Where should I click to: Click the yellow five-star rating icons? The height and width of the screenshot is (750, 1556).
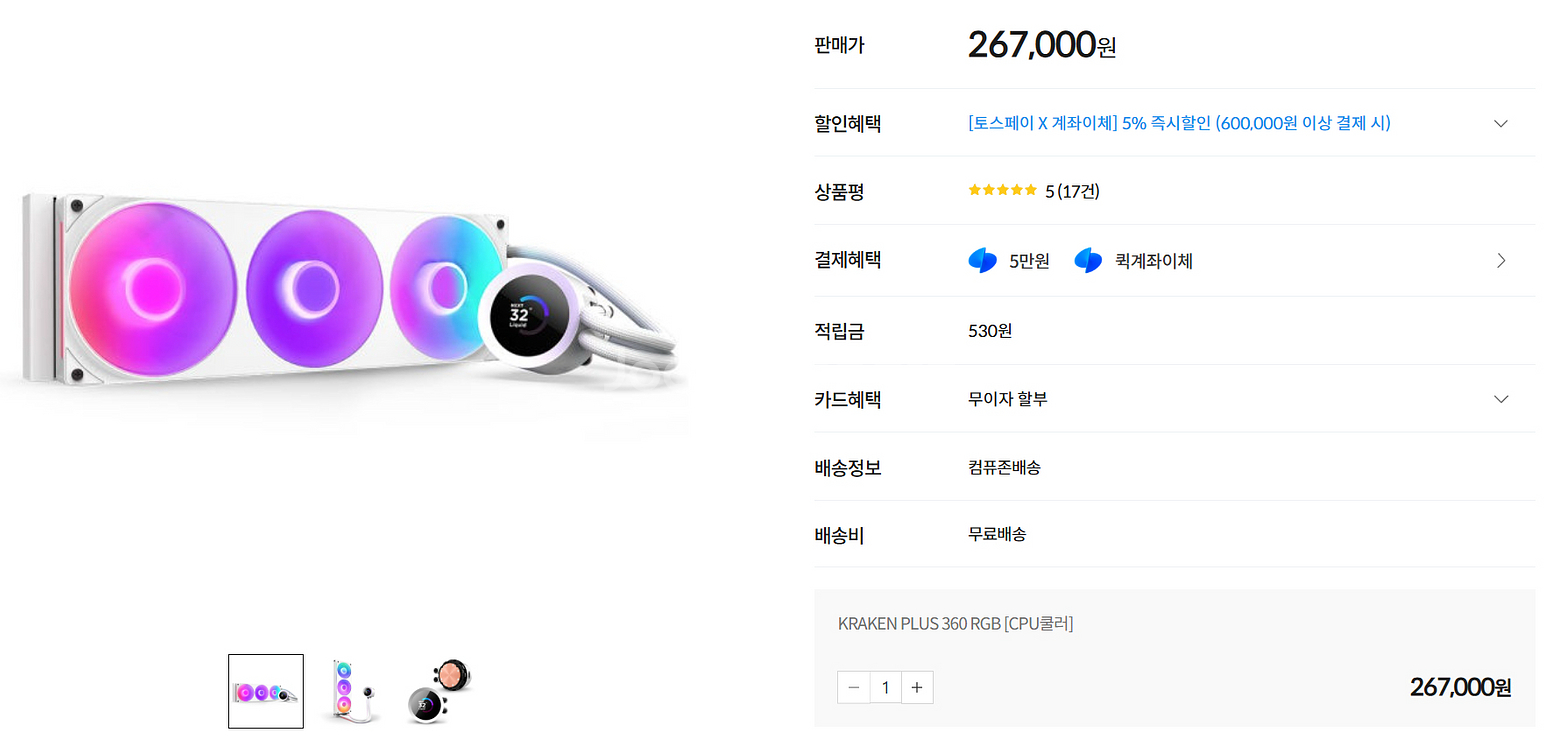tap(1002, 190)
